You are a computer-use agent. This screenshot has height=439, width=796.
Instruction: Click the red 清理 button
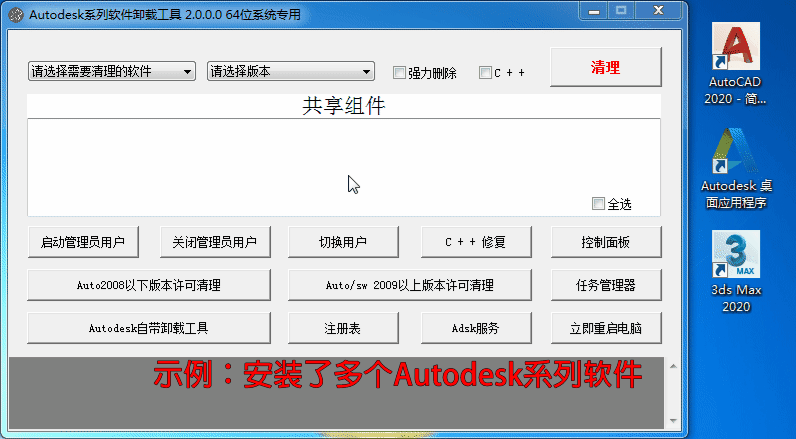pyautogui.click(x=606, y=67)
